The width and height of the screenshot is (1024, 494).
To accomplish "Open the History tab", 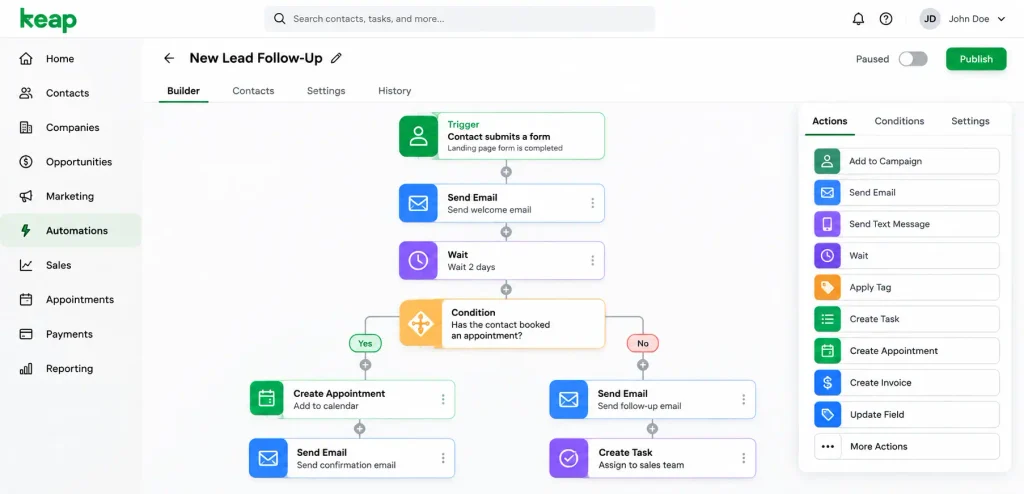I will tap(394, 91).
